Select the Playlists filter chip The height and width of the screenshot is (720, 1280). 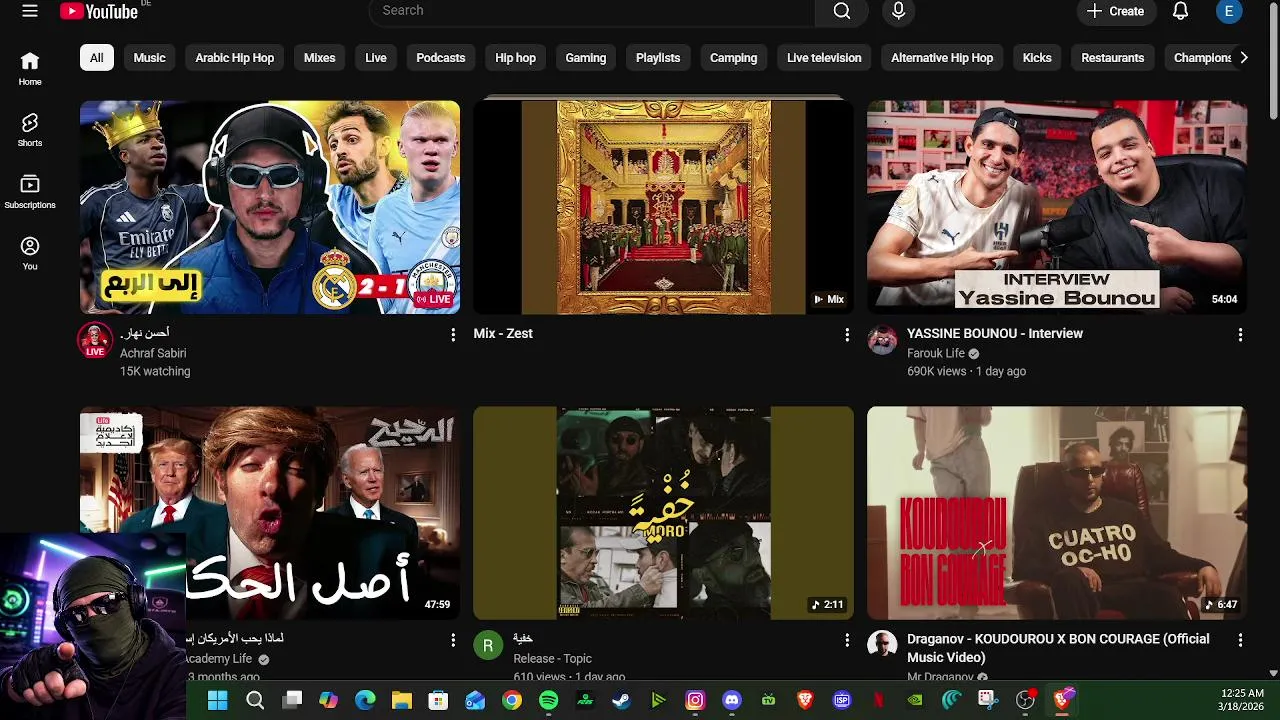(658, 58)
